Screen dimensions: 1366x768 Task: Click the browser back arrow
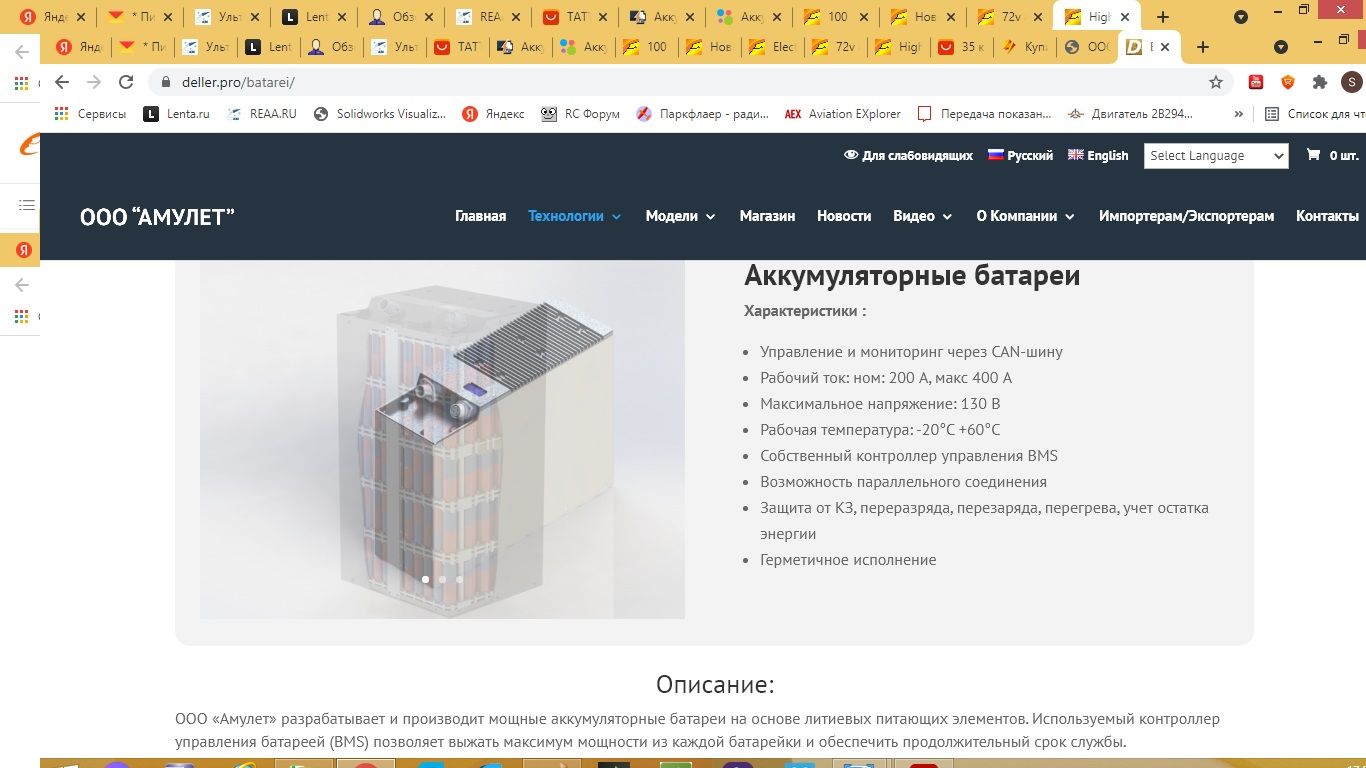tap(60, 82)
